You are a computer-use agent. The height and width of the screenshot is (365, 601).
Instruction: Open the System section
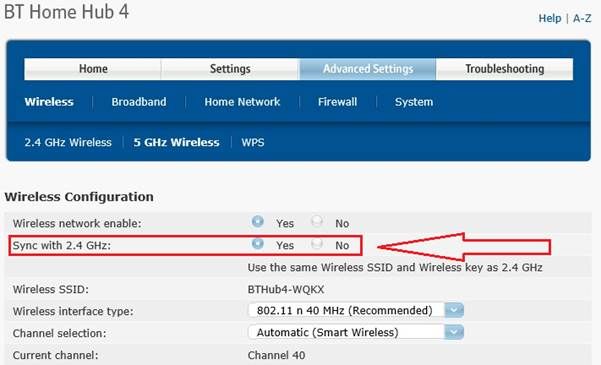(414, 102)
